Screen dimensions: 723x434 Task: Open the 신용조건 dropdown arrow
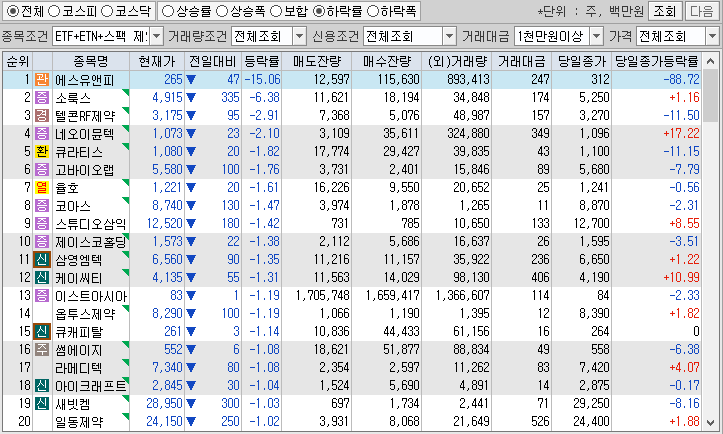point(450,36)
